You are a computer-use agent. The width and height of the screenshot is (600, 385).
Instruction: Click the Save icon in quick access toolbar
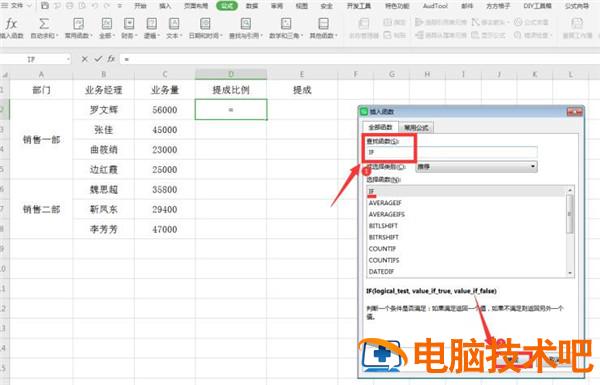(45, 6)
